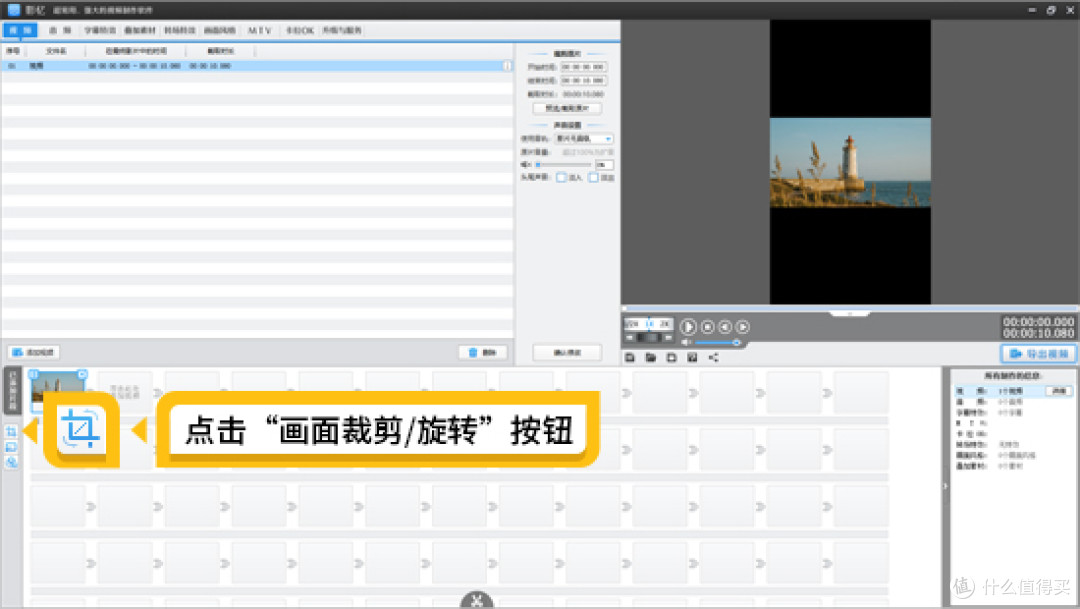Click the 序号 (index) column header
This screenshot has height=609, width=1080.
click(x=13, y=51)
